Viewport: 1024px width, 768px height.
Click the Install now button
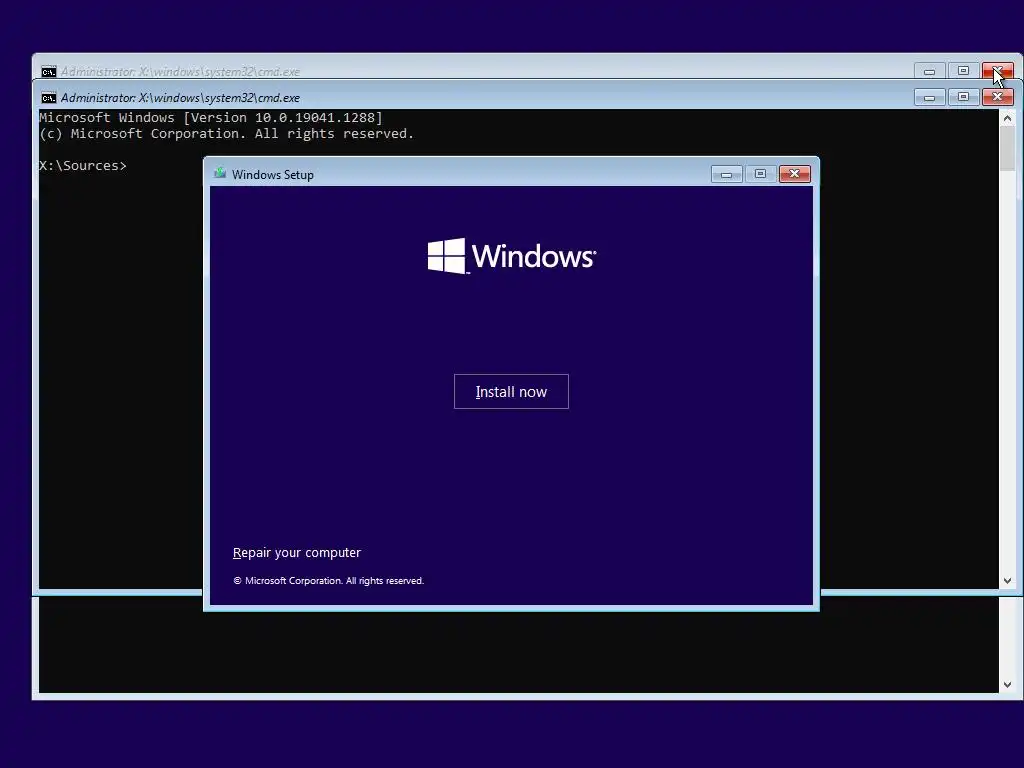511,391
